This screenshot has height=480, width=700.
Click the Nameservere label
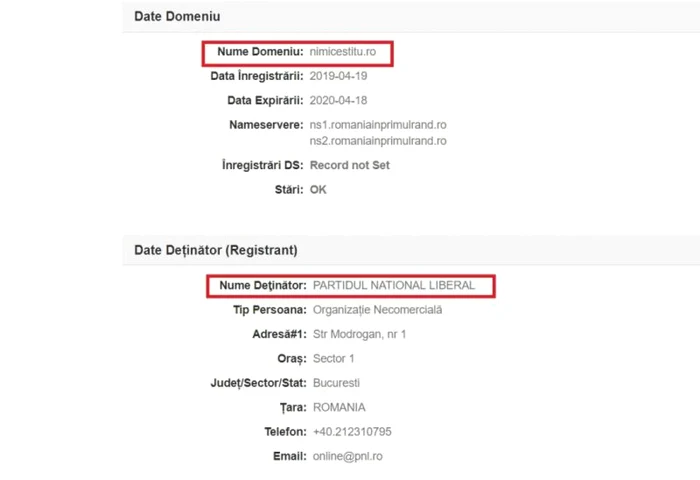(266, 125)
